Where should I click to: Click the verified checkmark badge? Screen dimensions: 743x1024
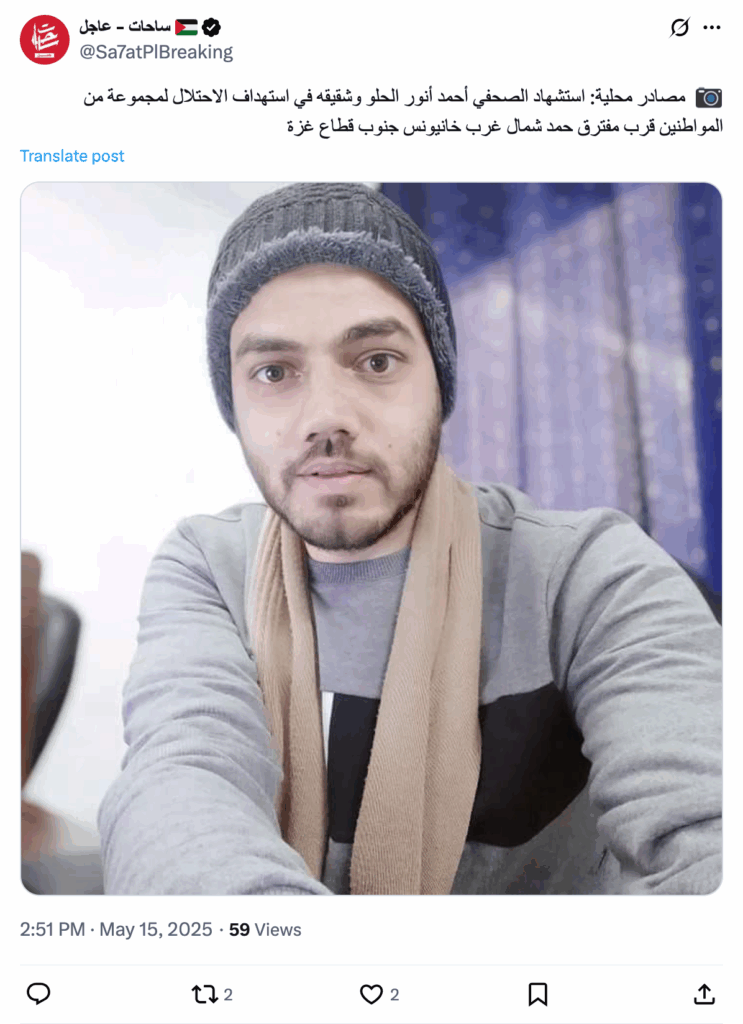[x=211, y=27]
